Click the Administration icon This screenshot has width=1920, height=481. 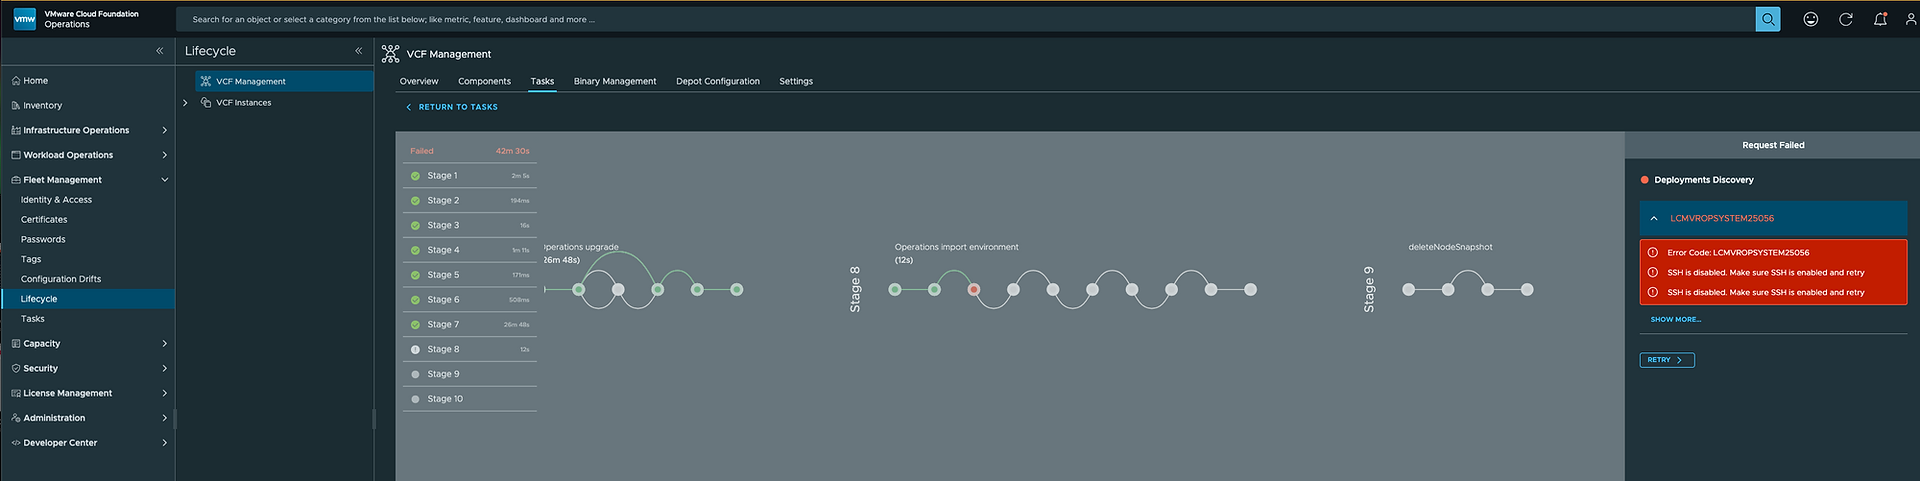pos(16,418)
